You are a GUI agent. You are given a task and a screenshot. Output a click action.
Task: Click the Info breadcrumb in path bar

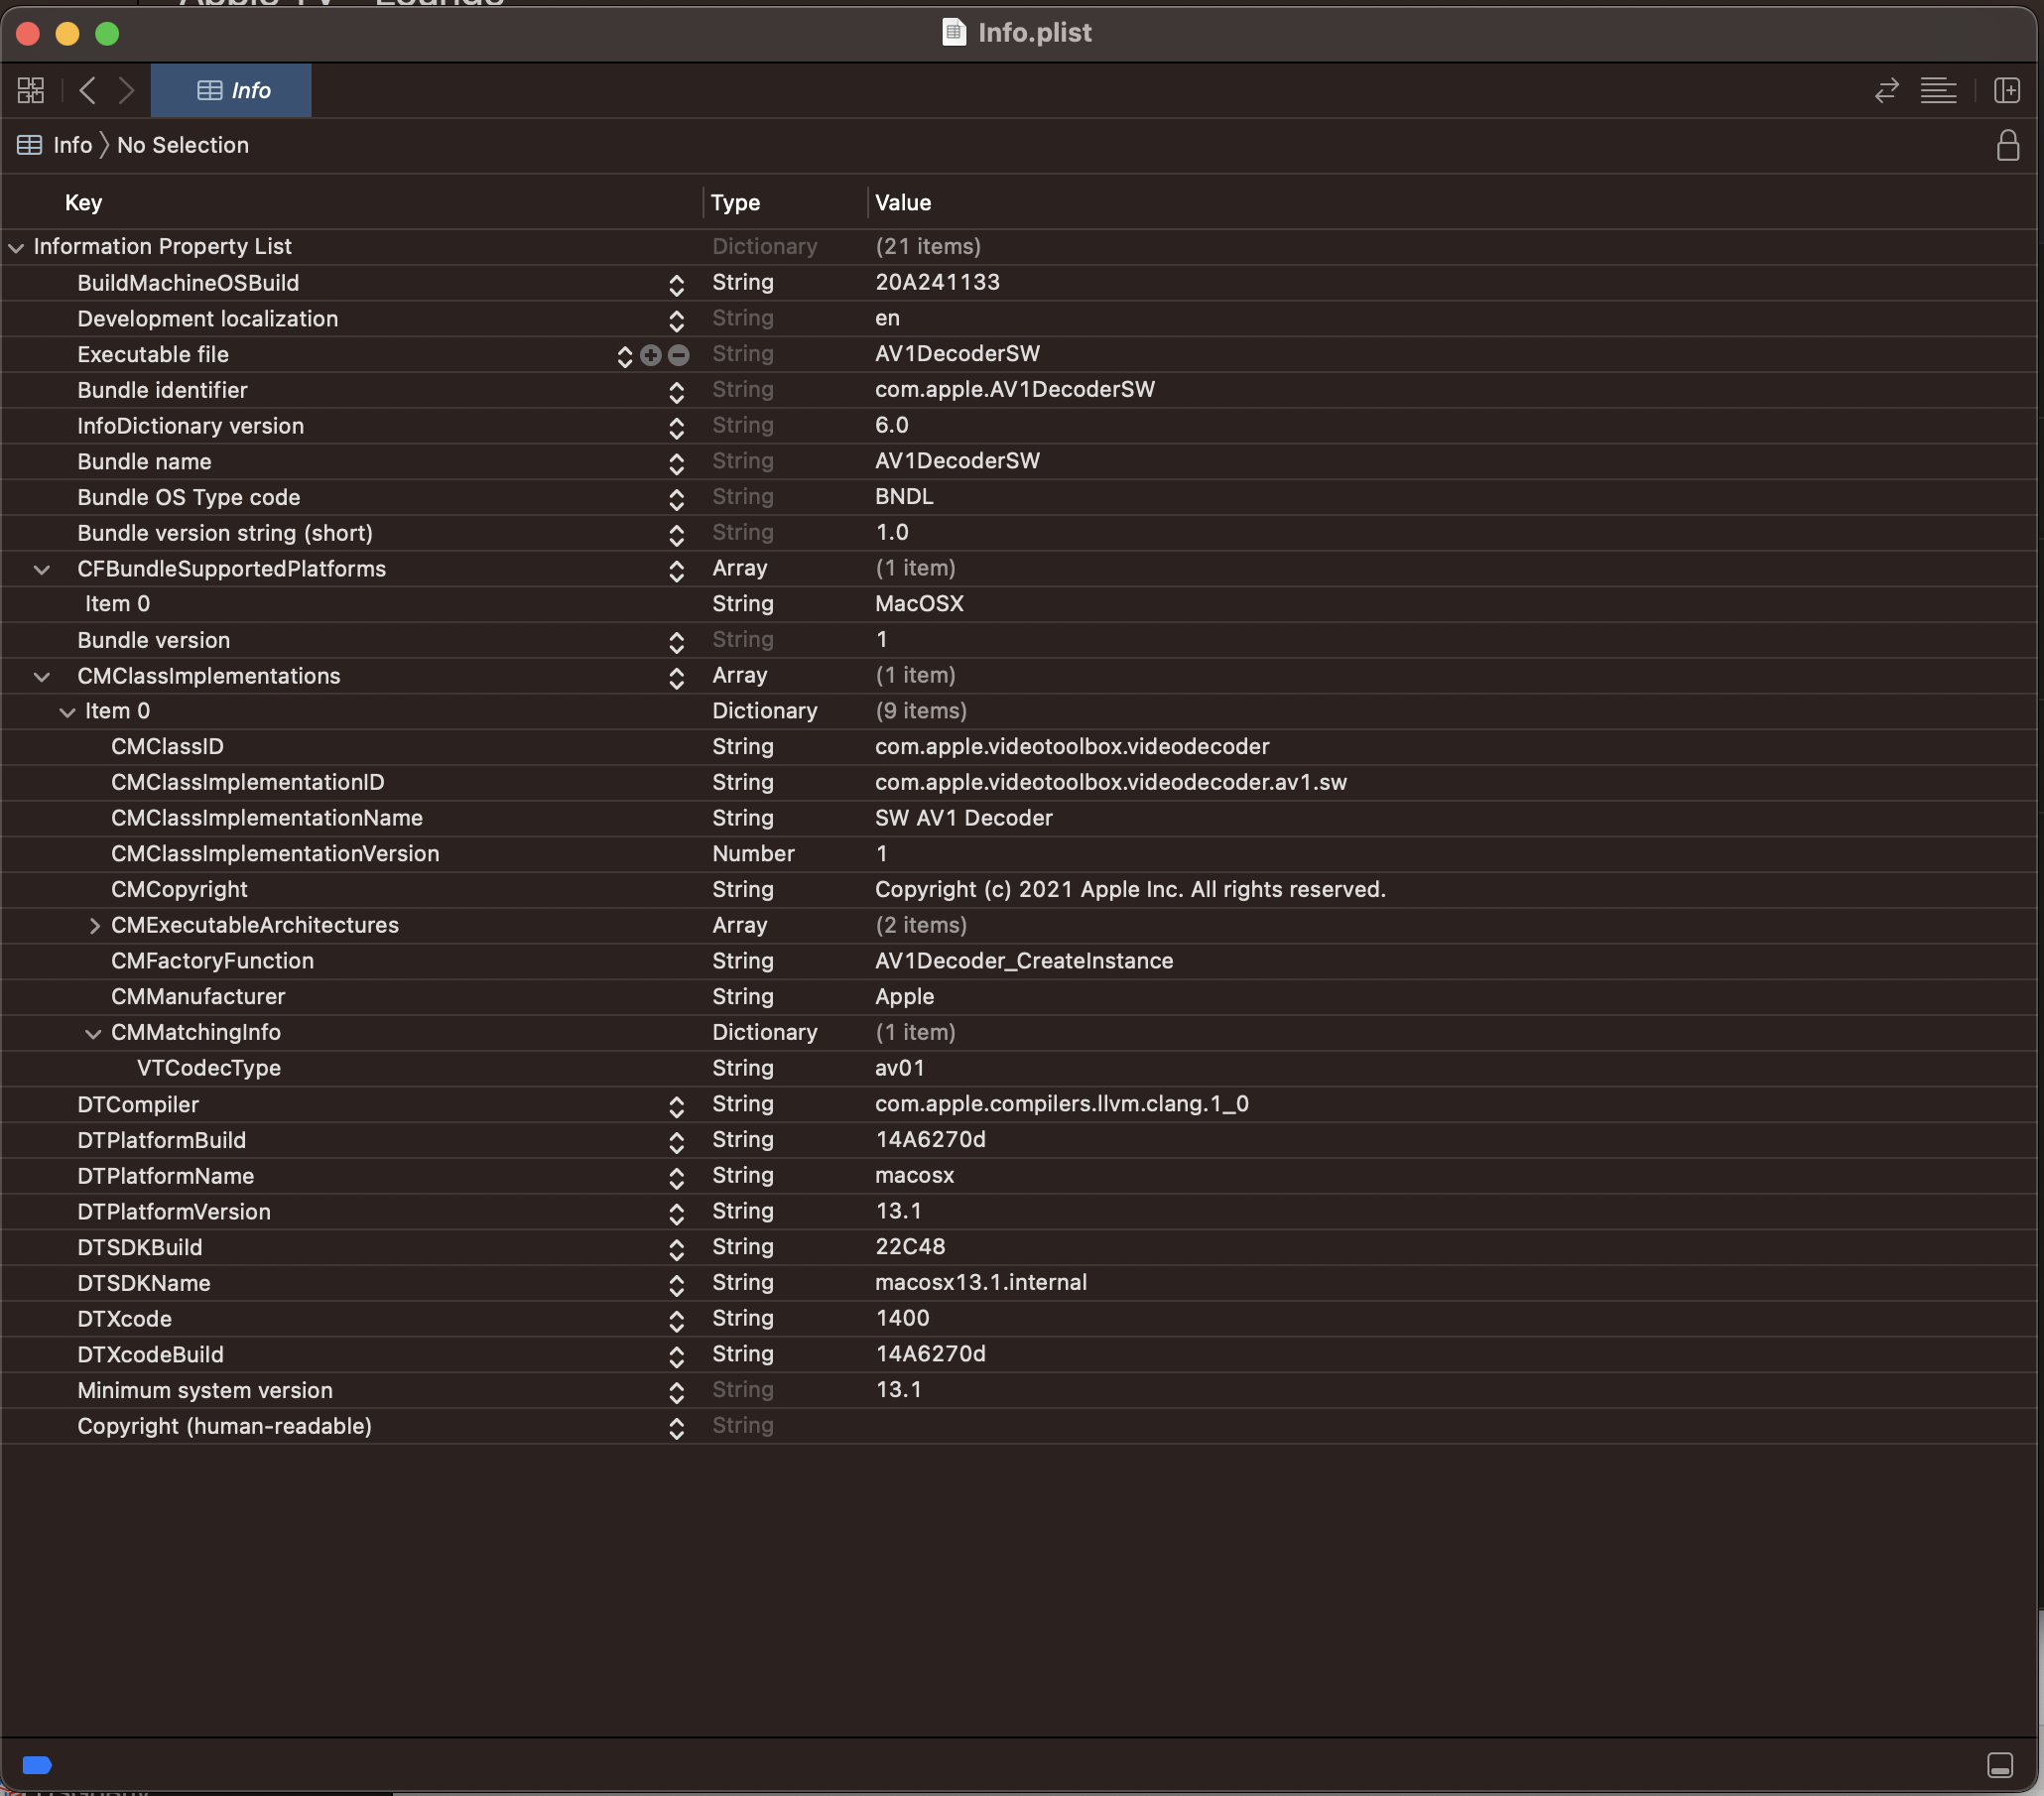click(x=72, y=145)
